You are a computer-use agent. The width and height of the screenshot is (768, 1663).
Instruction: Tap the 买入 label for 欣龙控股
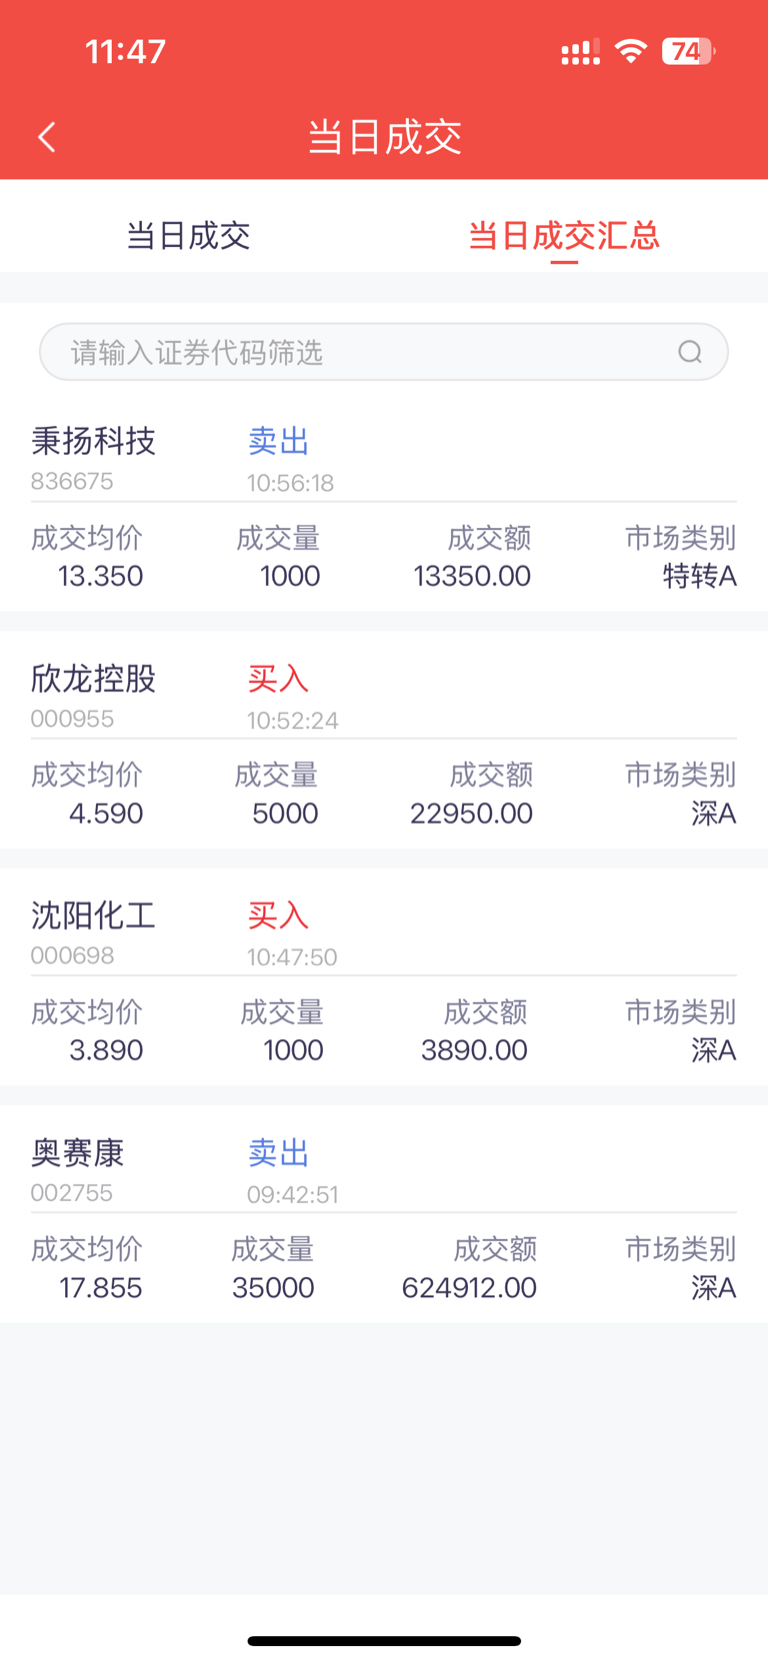pos(278,679)
